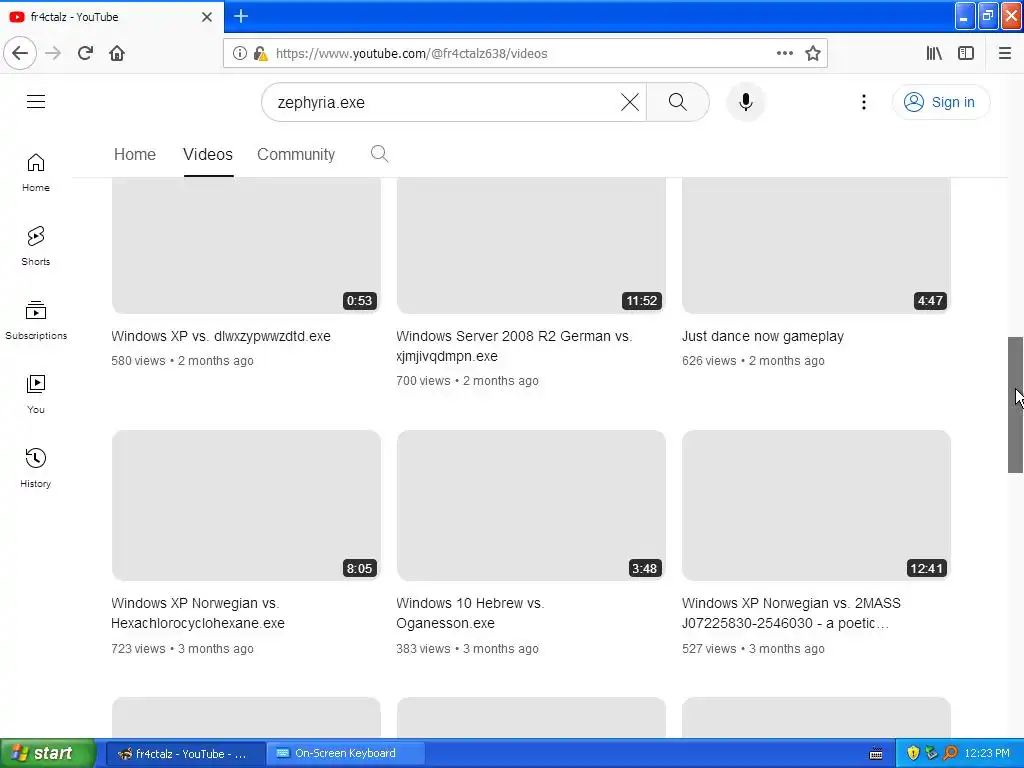Open video thumbnail with 8:05 duration

pyautogui.click(x=246, y=505)
